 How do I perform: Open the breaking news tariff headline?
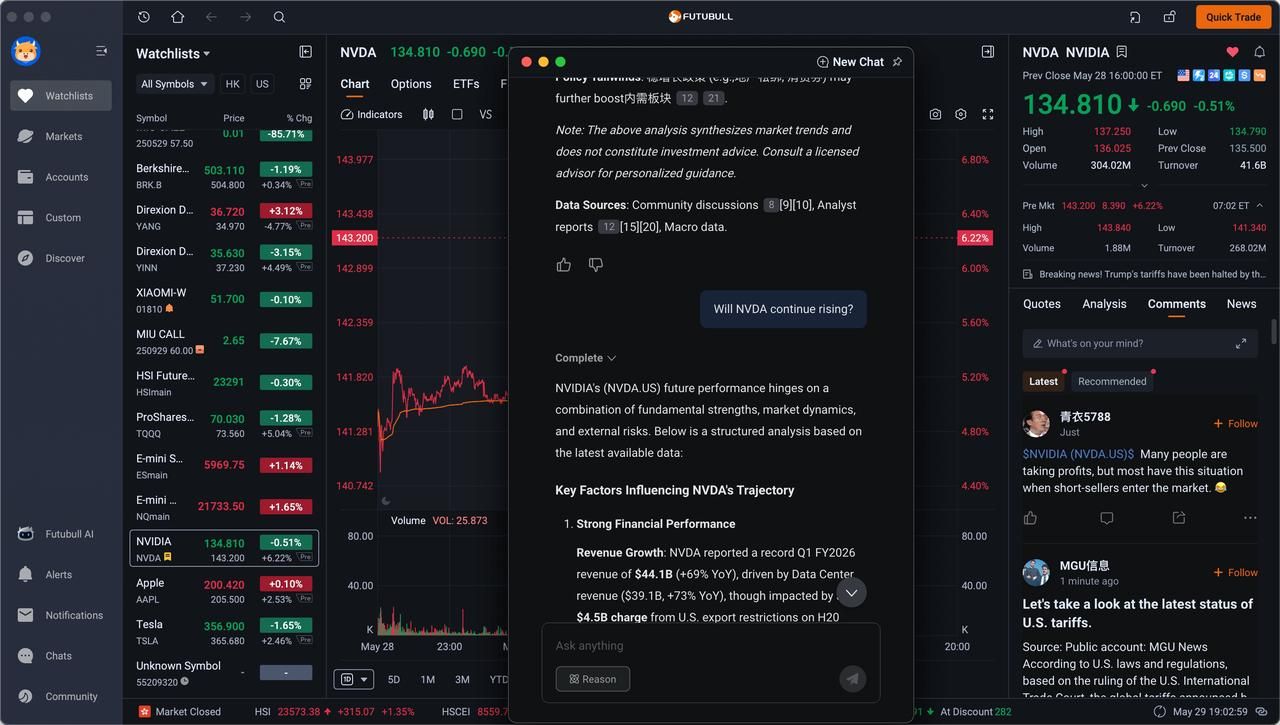click(x=1144, y=274)
